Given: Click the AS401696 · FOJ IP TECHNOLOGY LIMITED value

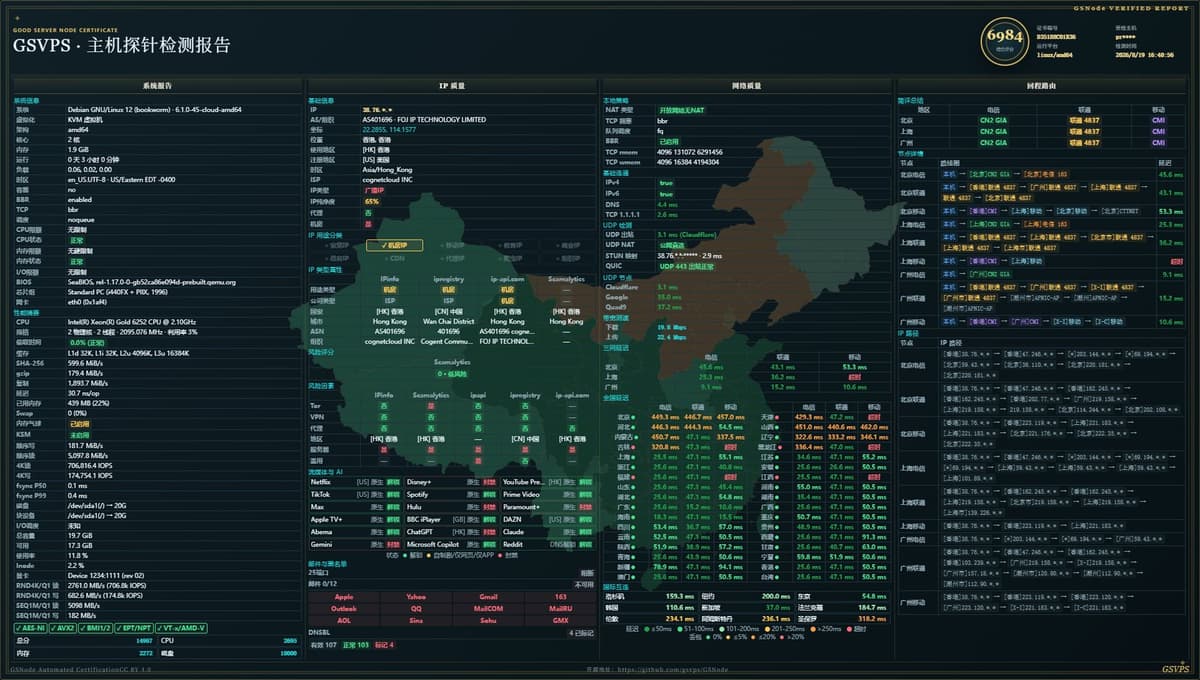Looking at the screenshot, I should pyautogui.click(x=424, y=119).
